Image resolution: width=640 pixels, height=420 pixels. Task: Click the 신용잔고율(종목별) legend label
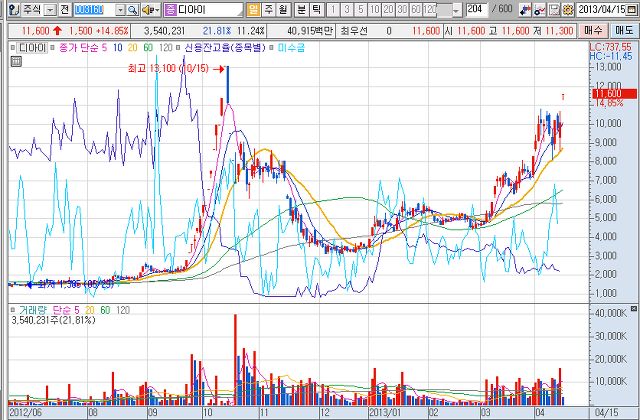(225, 48)
